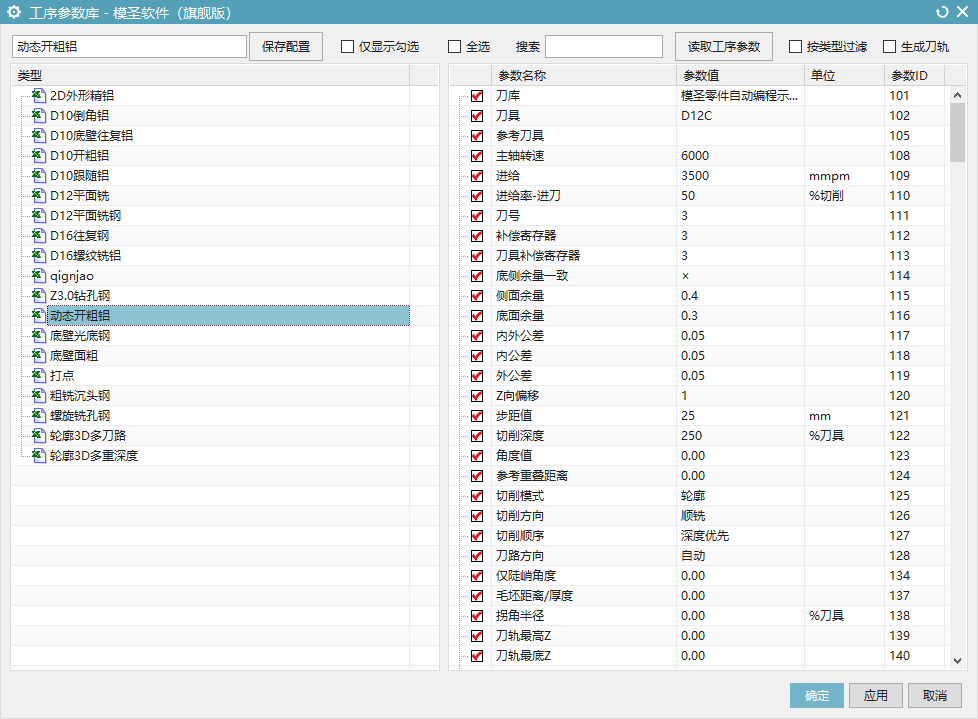
Task: Uncheck the 主轴转速 parameter checkbox
Action: [x=477, y=156]
